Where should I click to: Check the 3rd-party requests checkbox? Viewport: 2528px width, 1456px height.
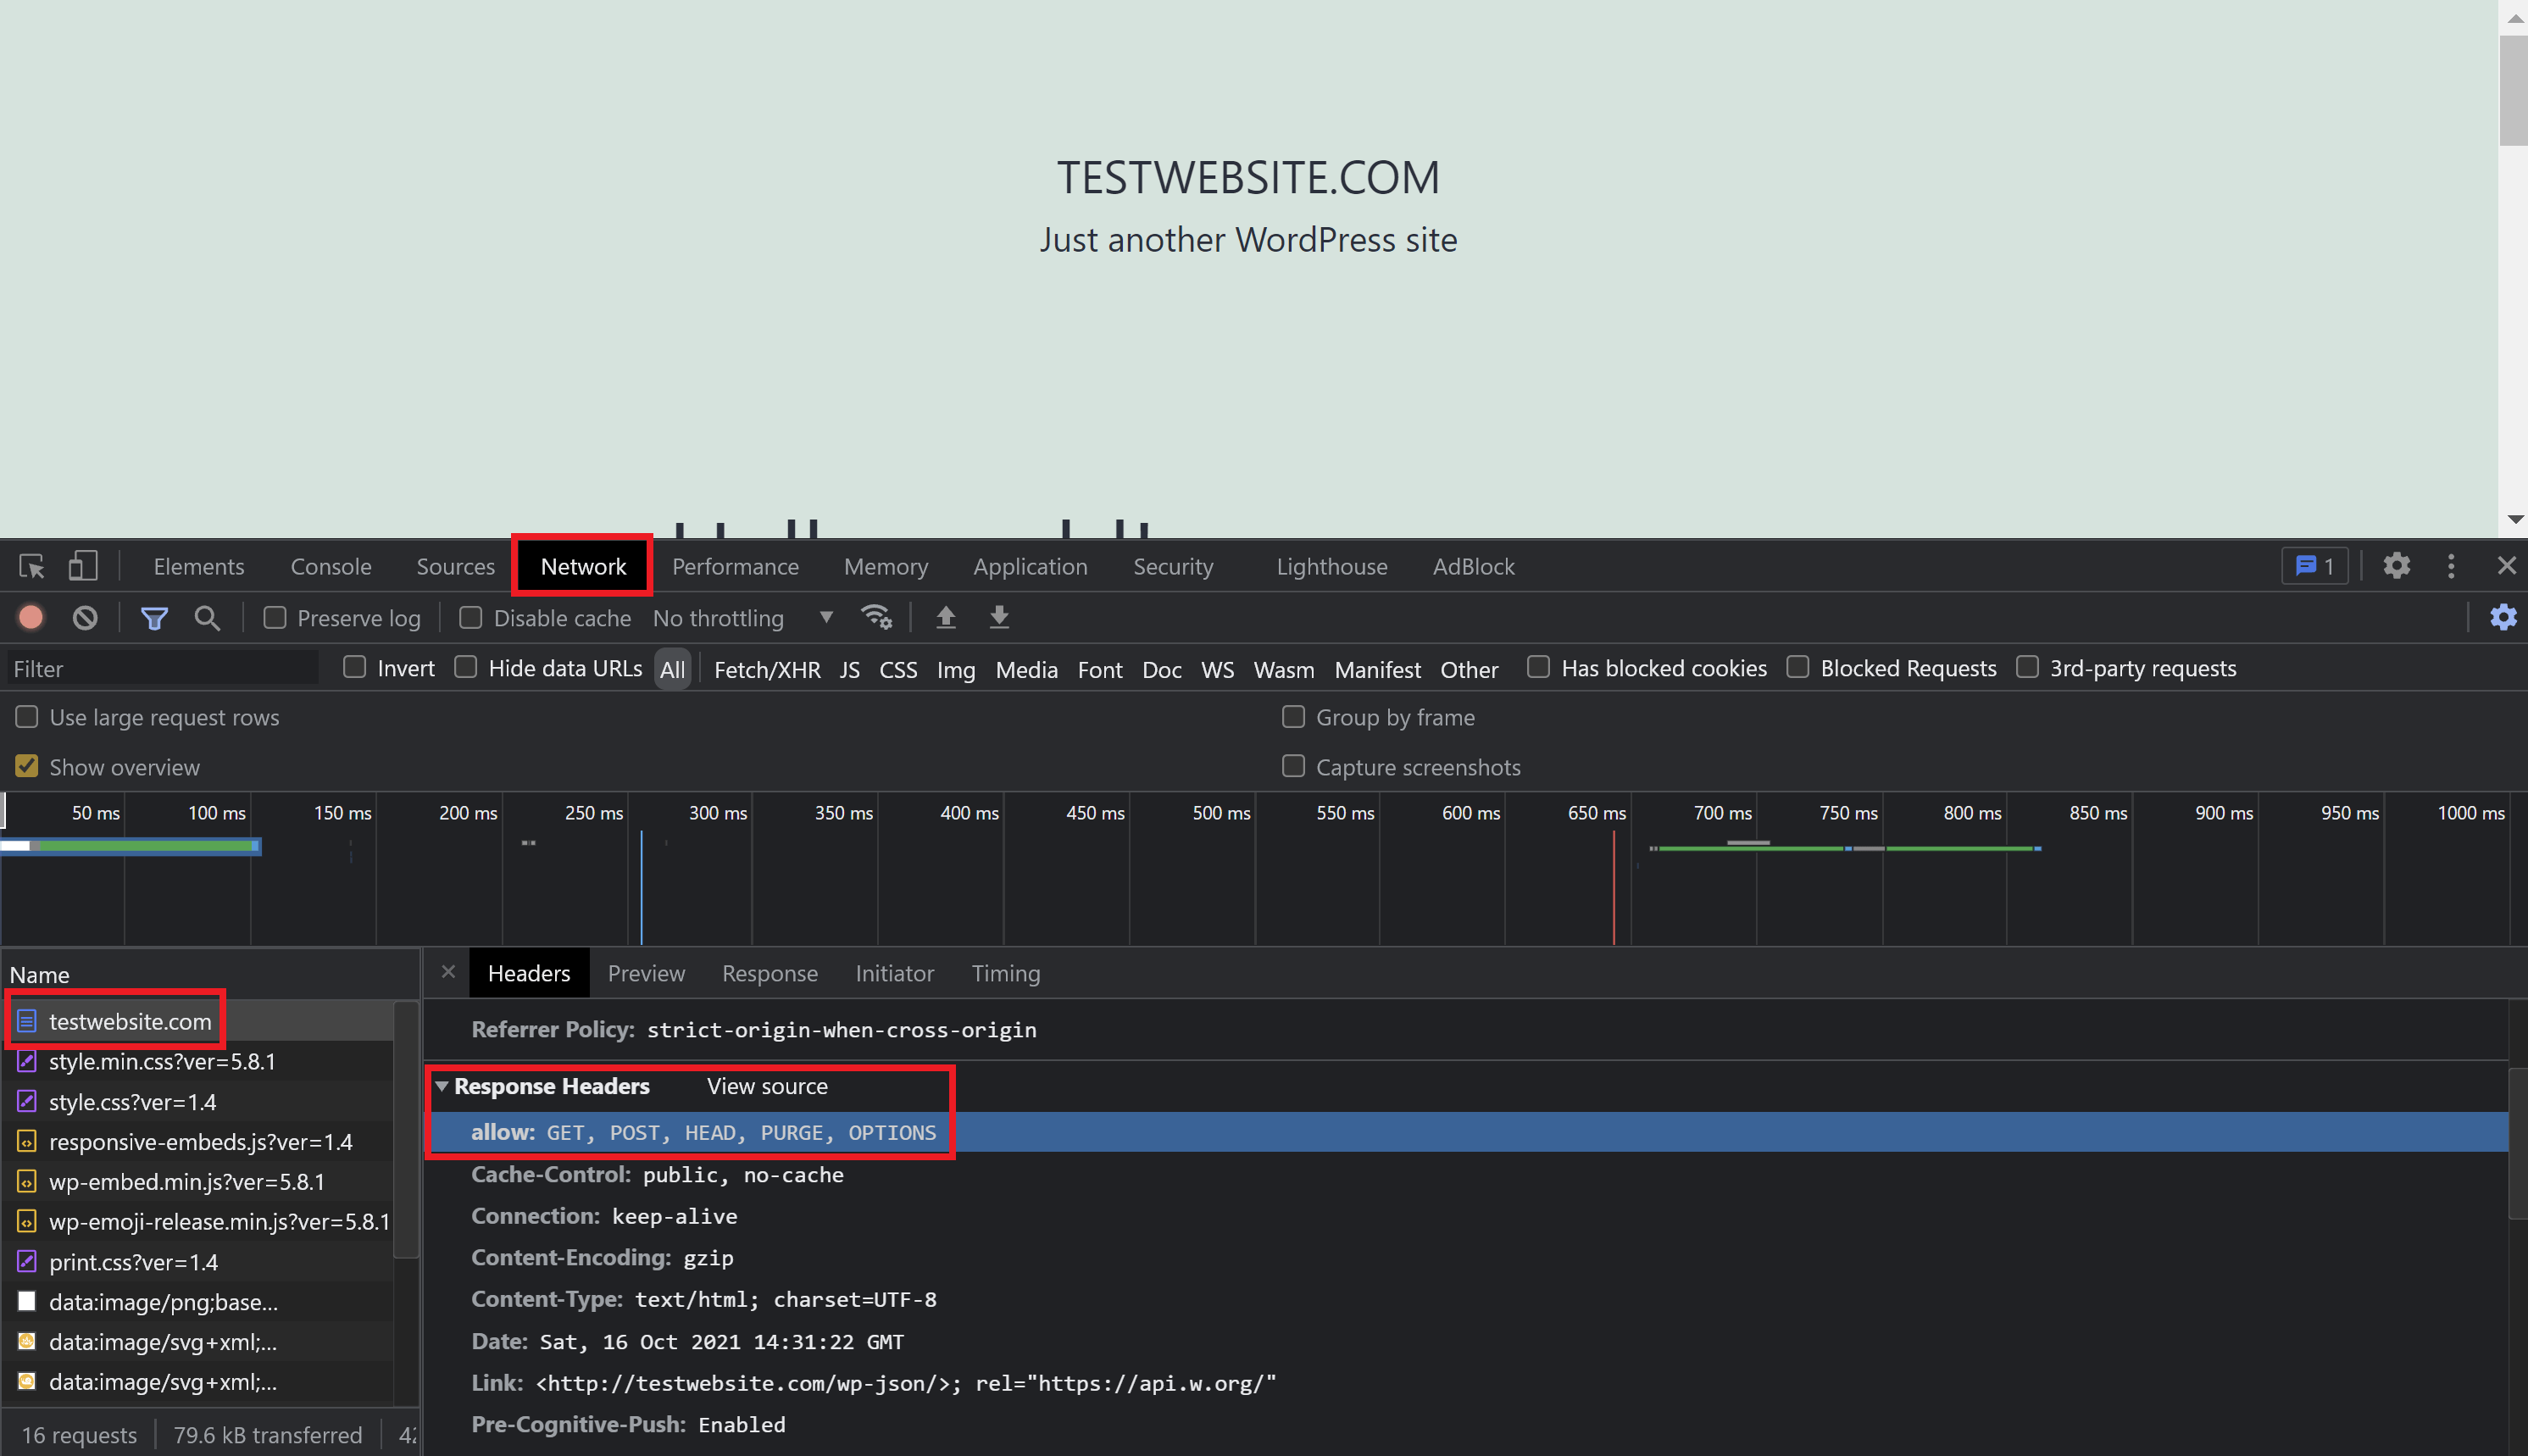point(2027,667)
